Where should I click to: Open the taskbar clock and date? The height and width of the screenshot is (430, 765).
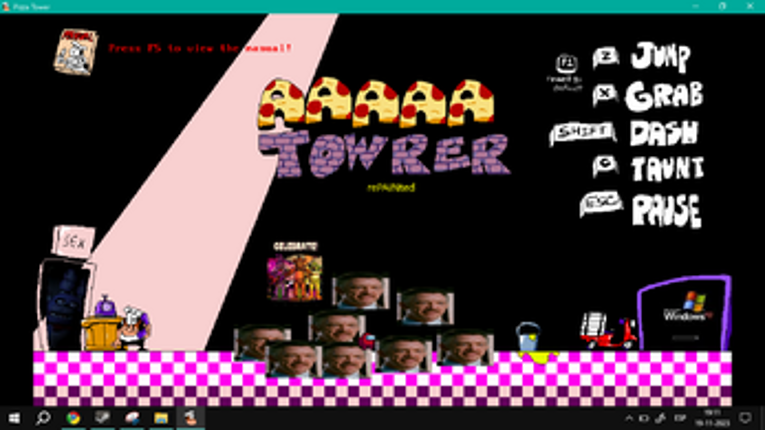(712, 418)
